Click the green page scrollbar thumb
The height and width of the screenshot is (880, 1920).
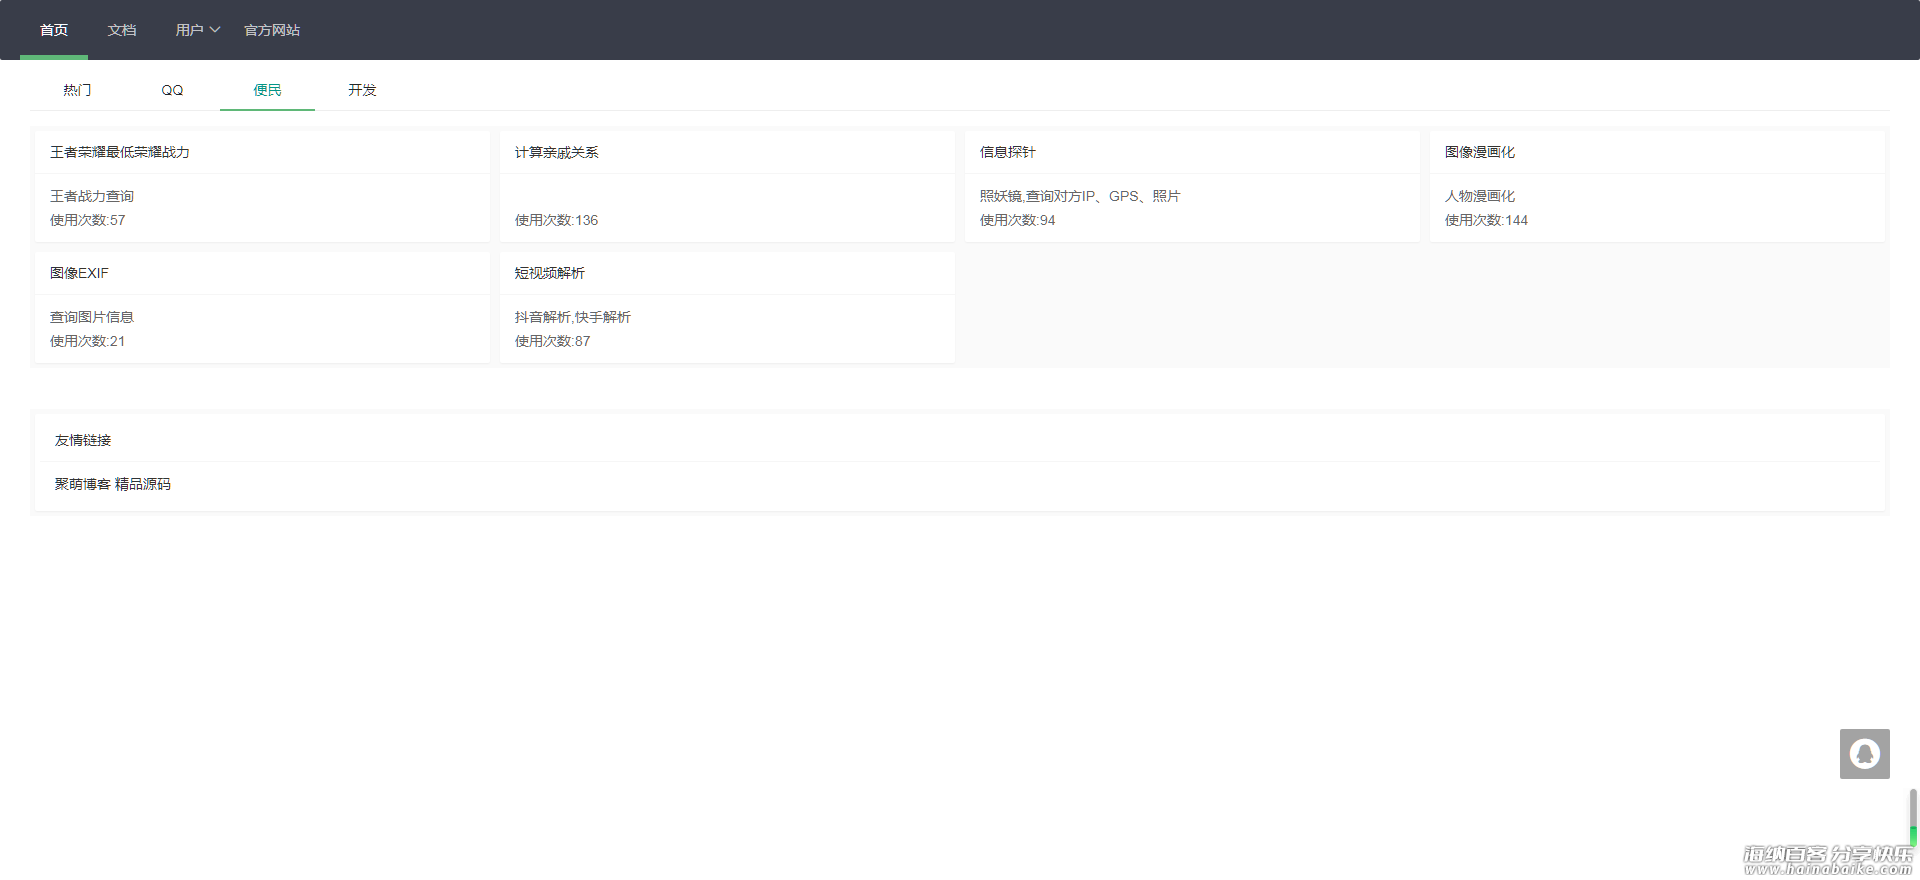click(x=1913, y=835)
